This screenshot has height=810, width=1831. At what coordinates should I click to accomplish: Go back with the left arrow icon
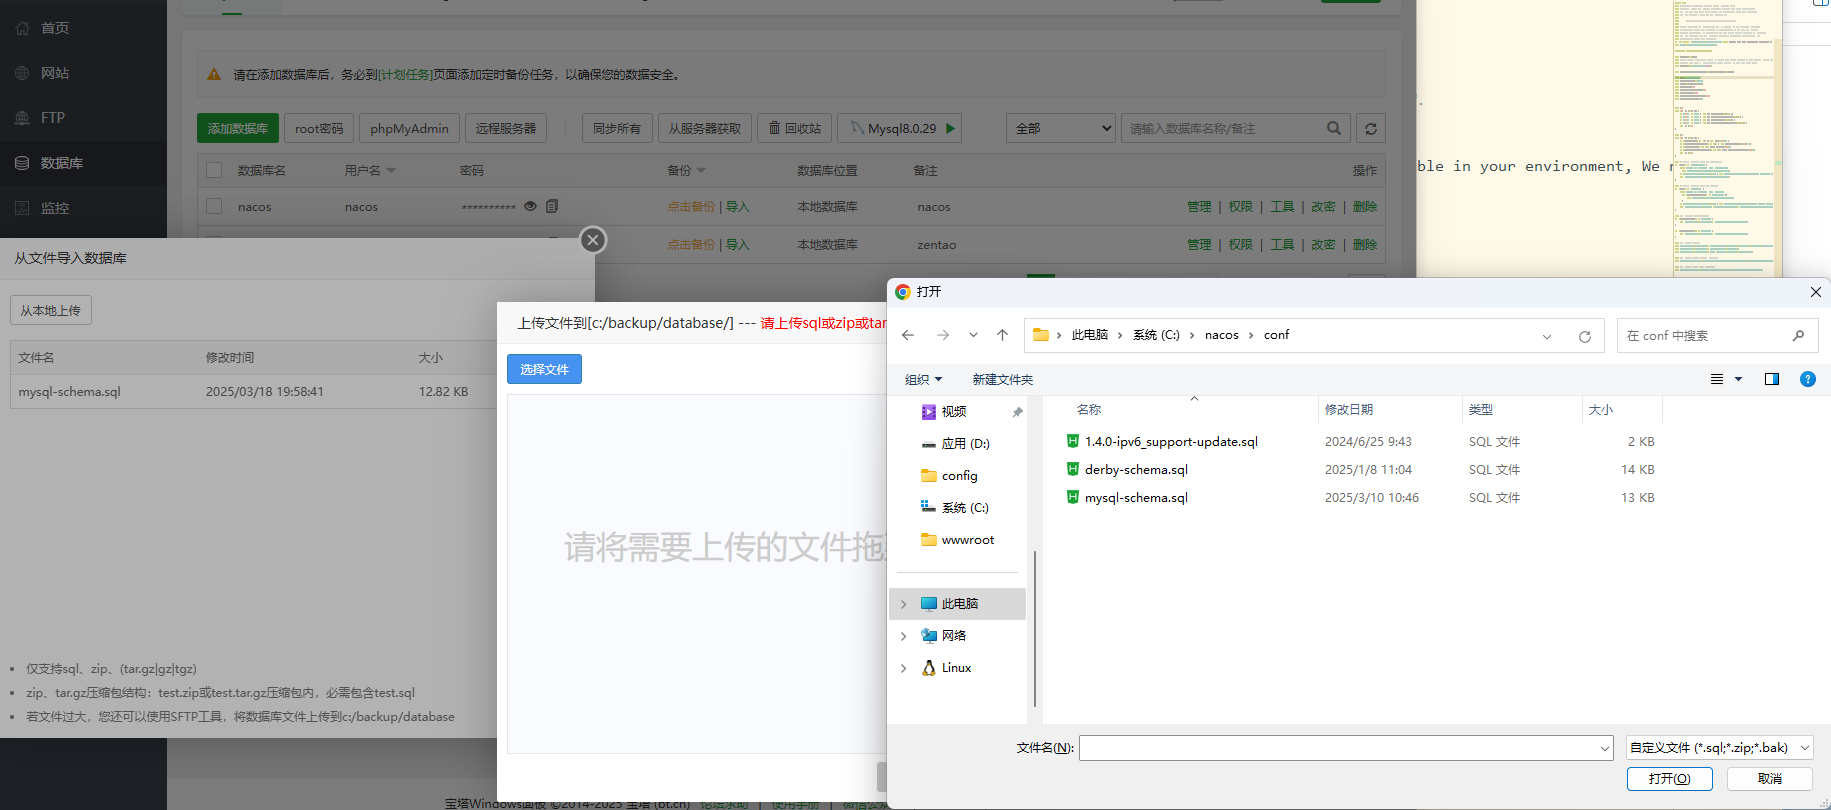908,335
